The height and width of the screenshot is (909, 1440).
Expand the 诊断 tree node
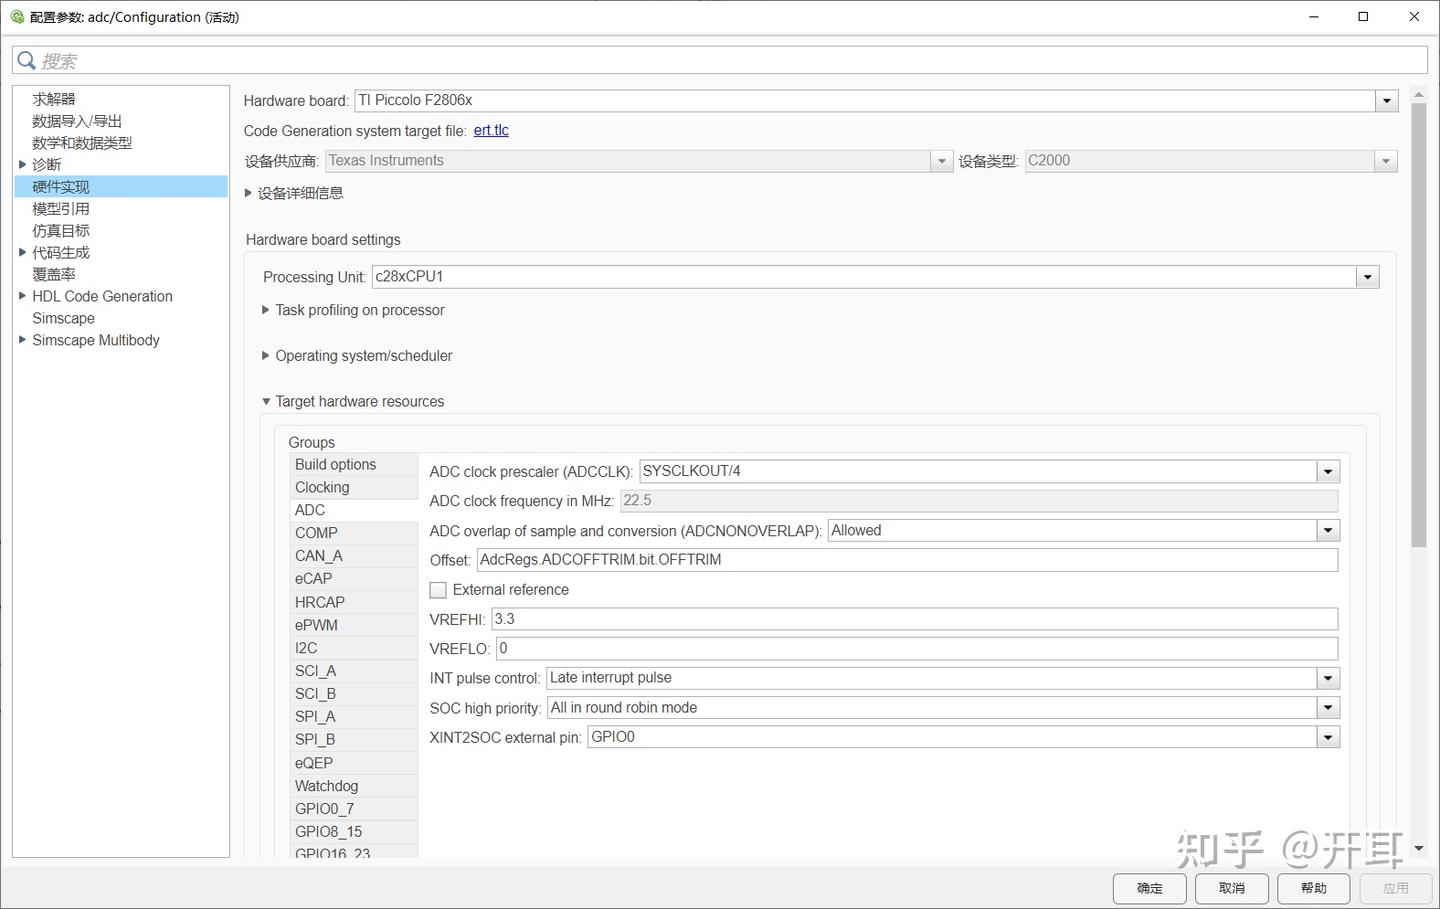click(x=22, y=164)
